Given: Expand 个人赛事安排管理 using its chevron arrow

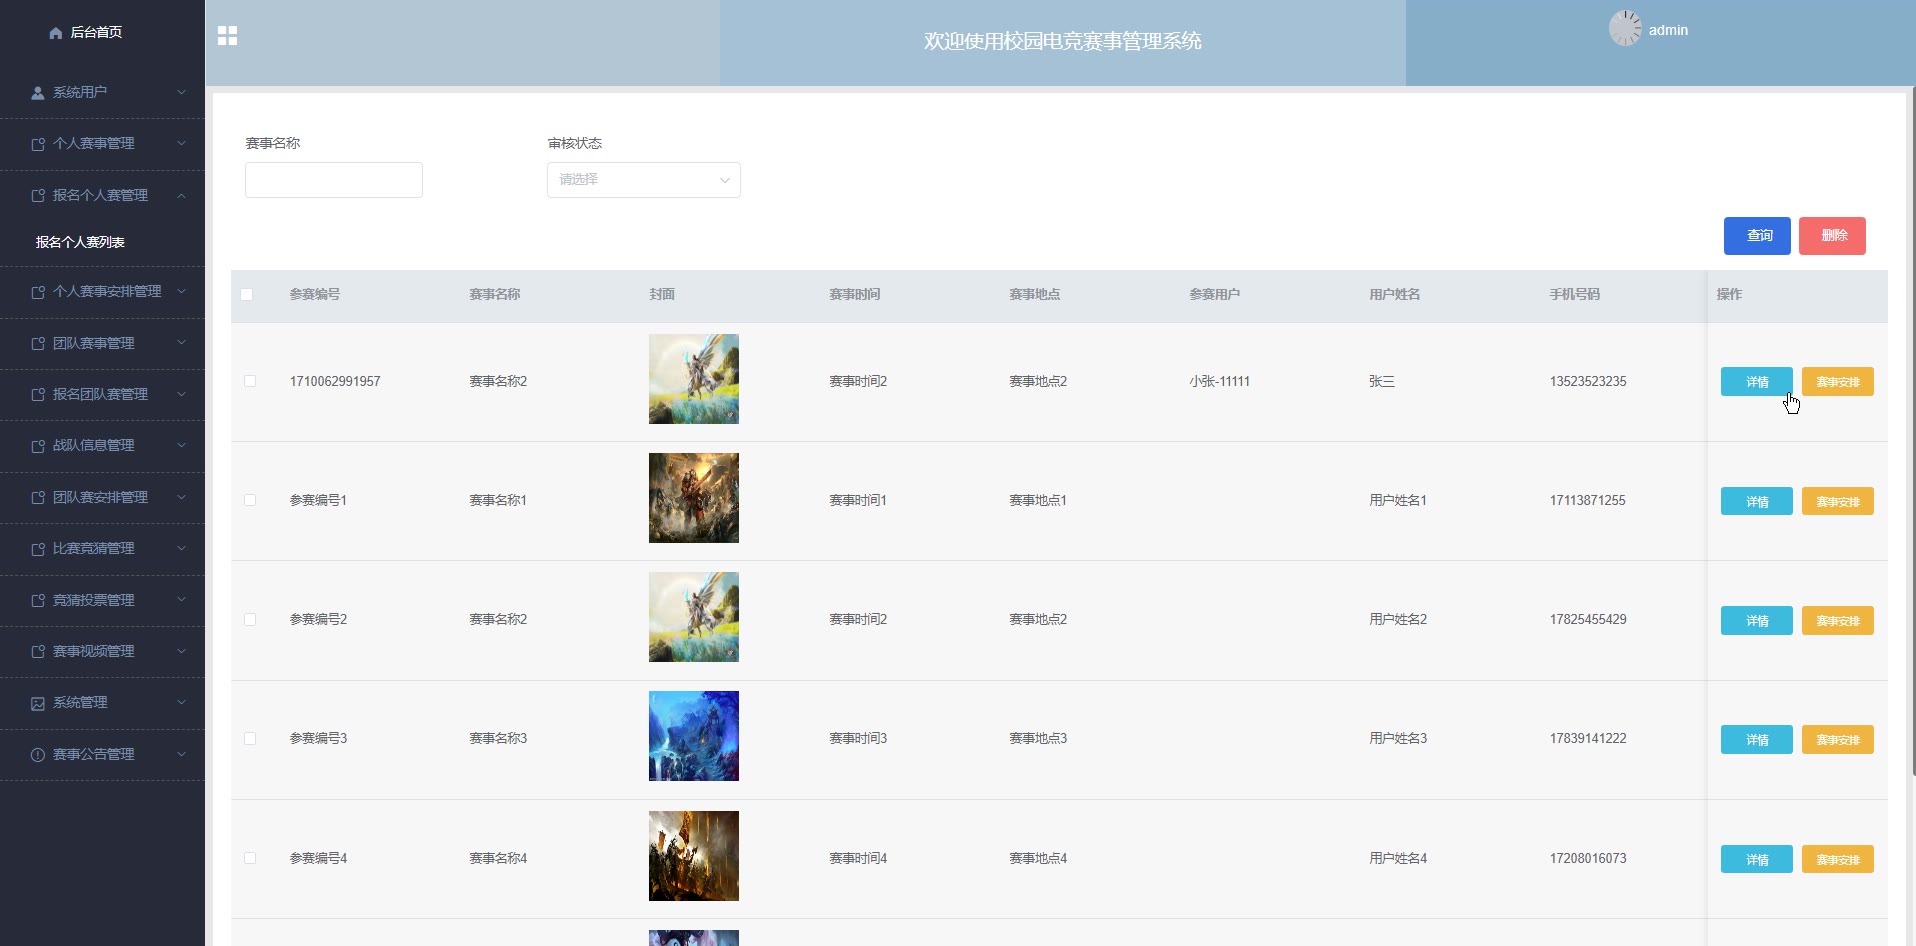Looking at the screenshot, I should click(x=181, y=291).
